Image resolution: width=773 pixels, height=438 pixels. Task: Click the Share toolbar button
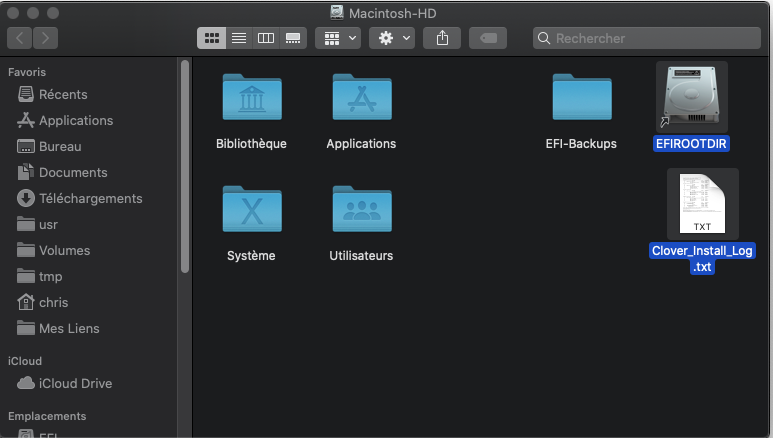(x=442, y=38)
